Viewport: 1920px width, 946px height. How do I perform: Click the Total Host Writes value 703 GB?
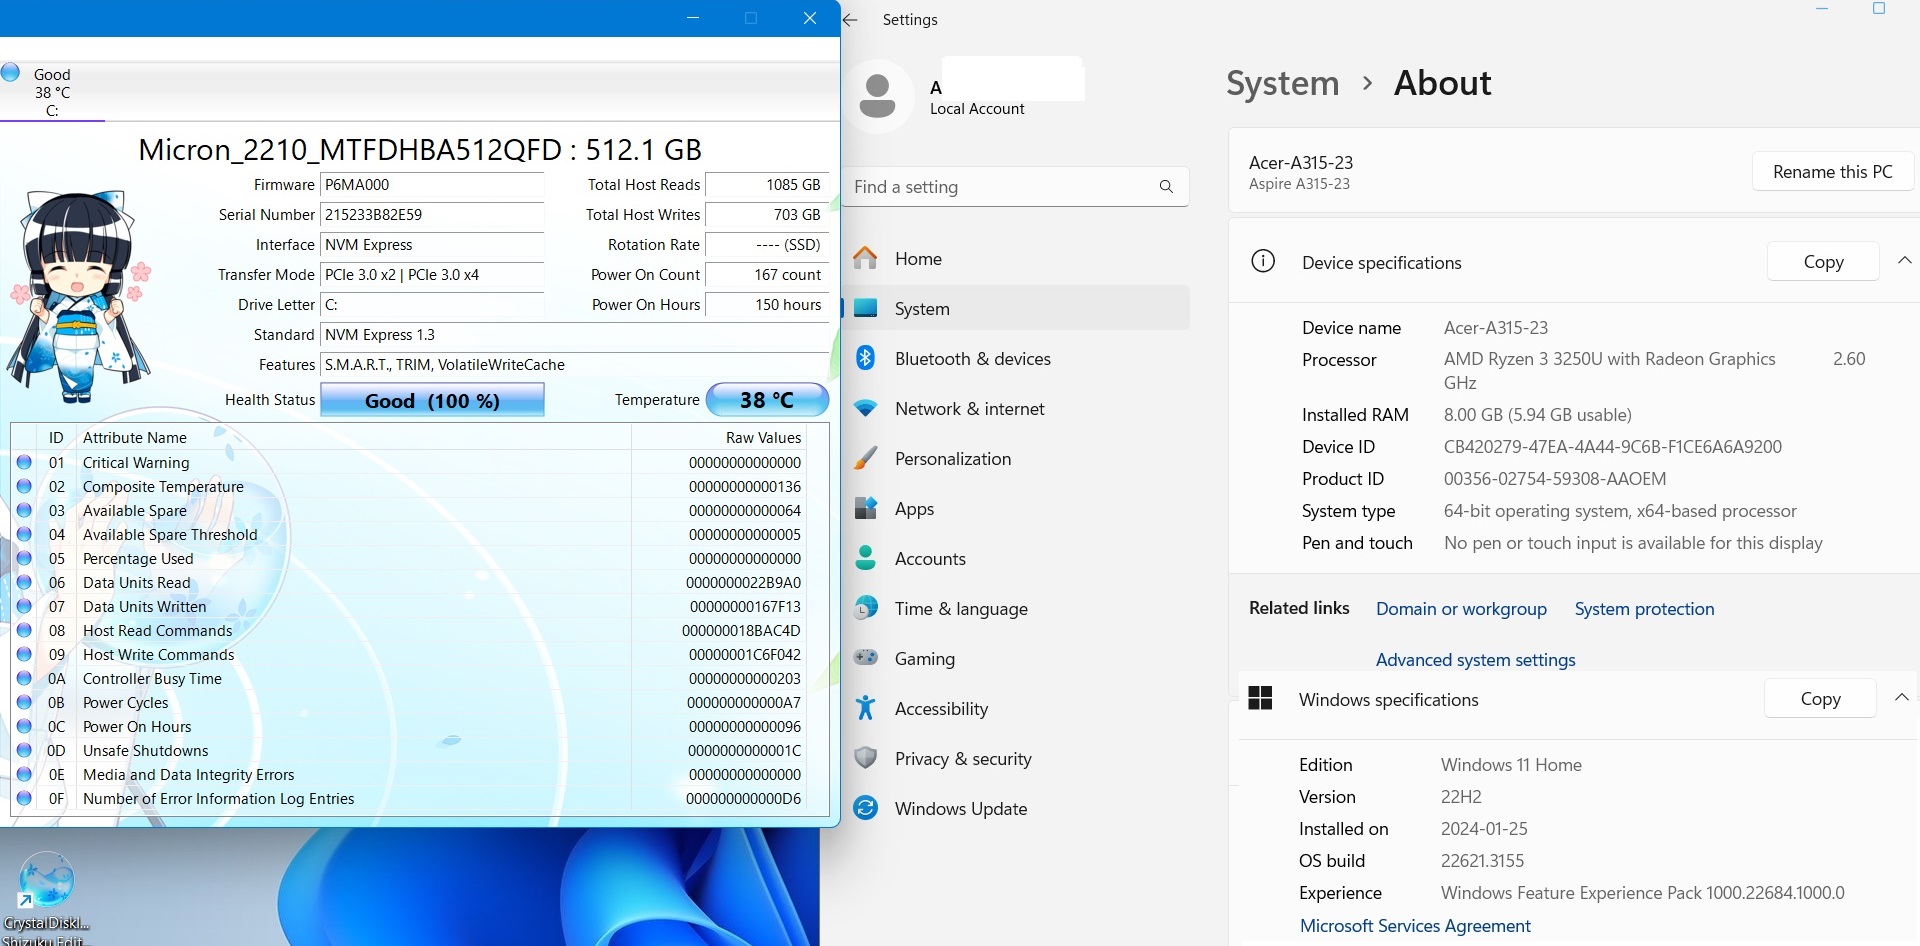click(x=767, y=215)
